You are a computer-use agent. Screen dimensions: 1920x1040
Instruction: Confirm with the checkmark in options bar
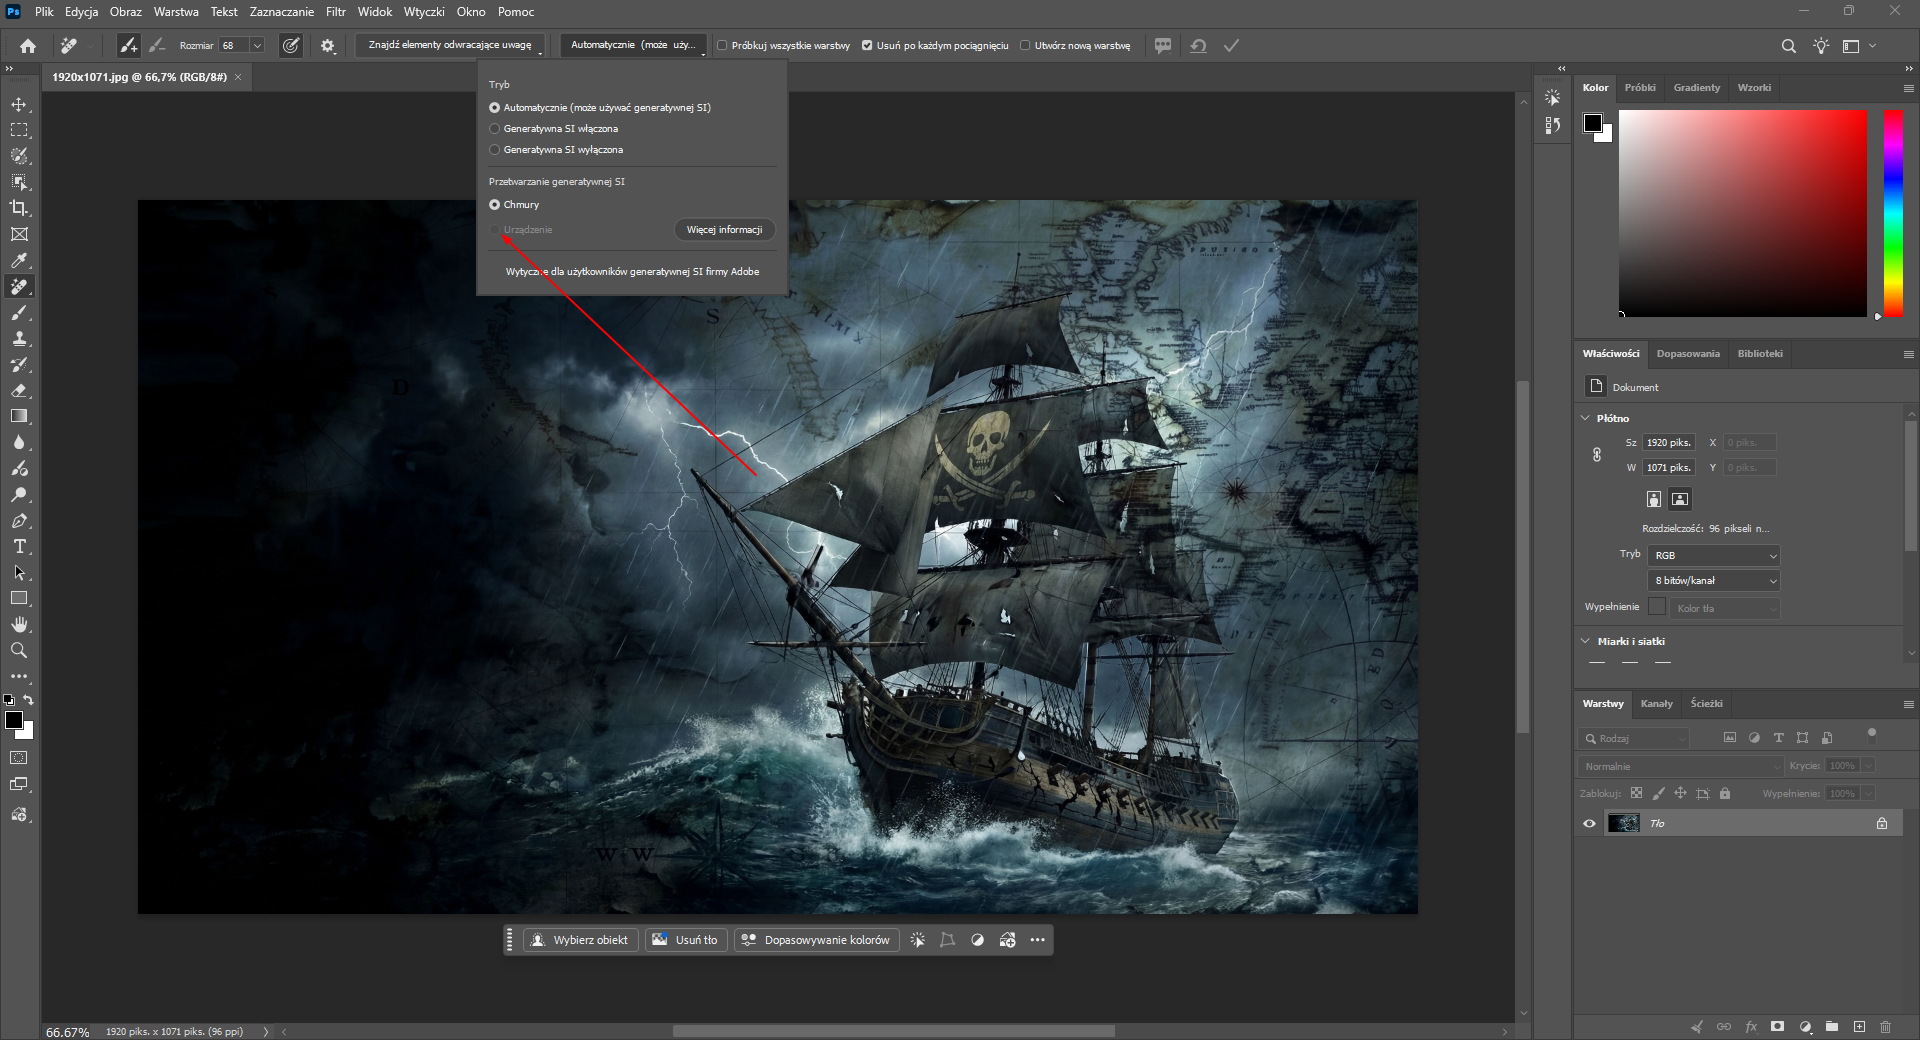[1231, 45]
